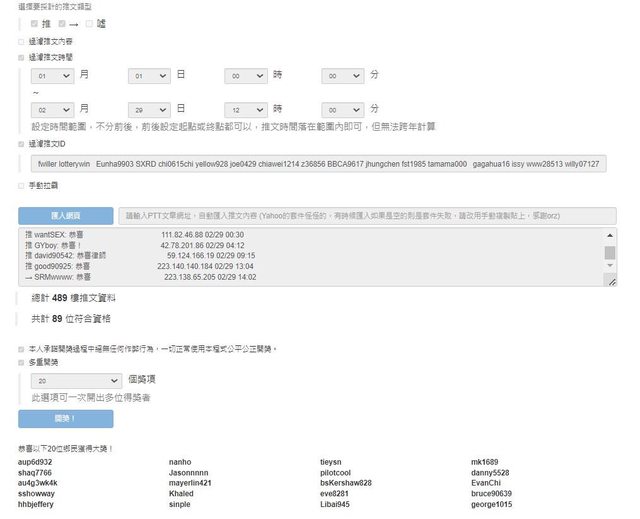Open the start hour dropdown

coord(246,75)
